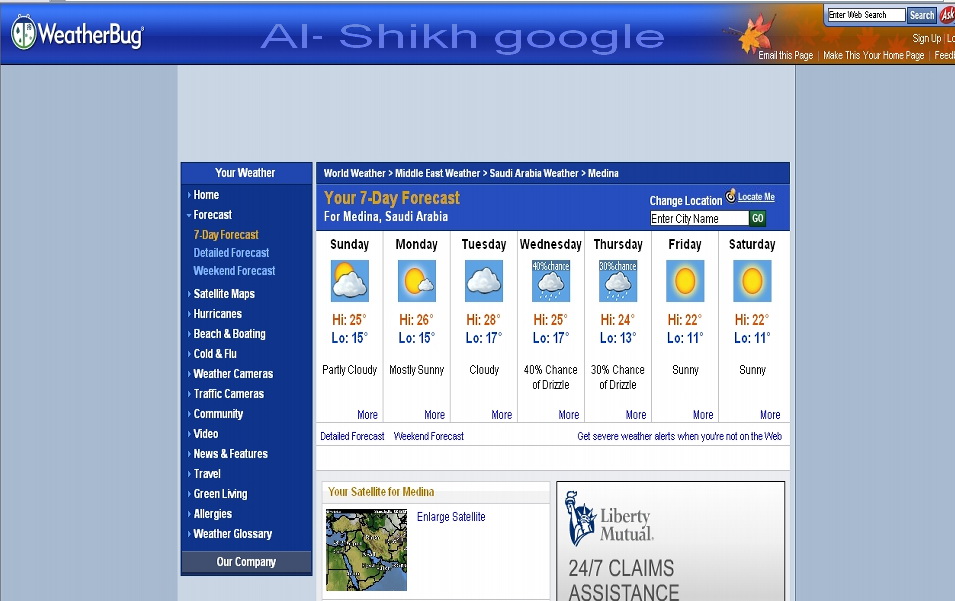This screenshot has height=601, width=955.
Task: Click More under Wednesday forecast
Action: [569, 415]
